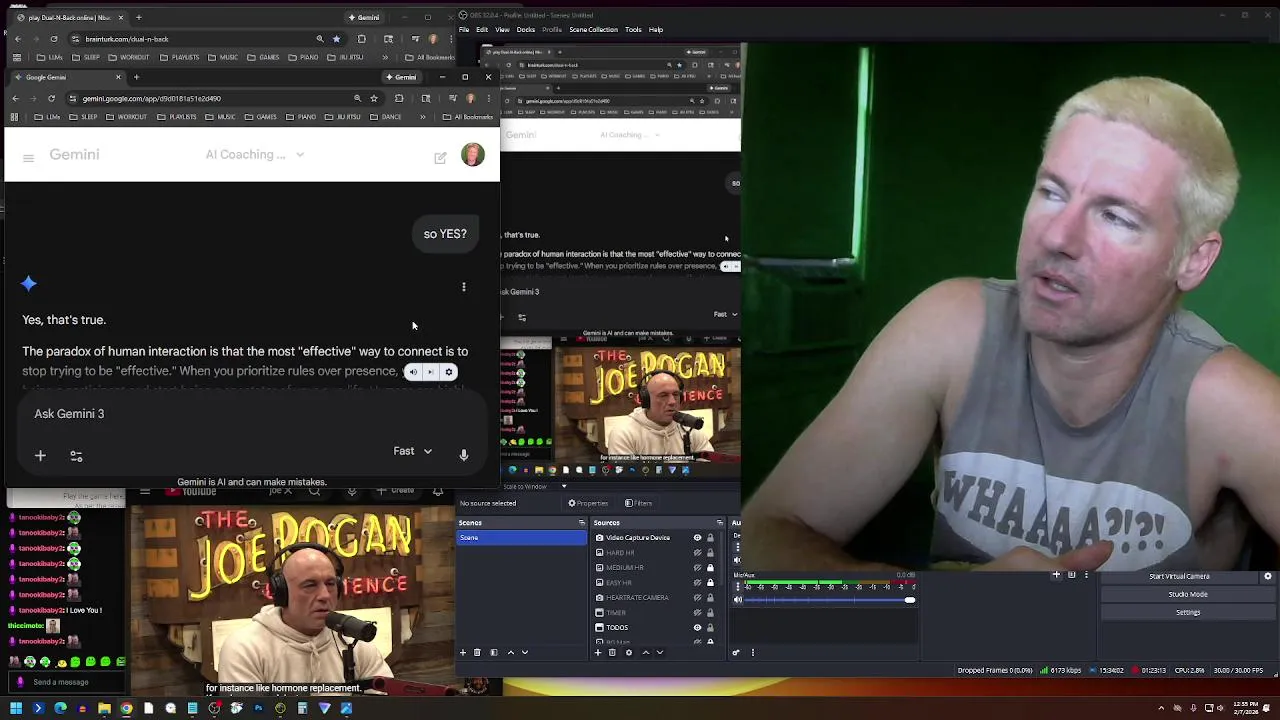The image size is (1280, 720).
Task: Open OBS Settings button
Action: pyautogui.click(x=1188, y=612)
